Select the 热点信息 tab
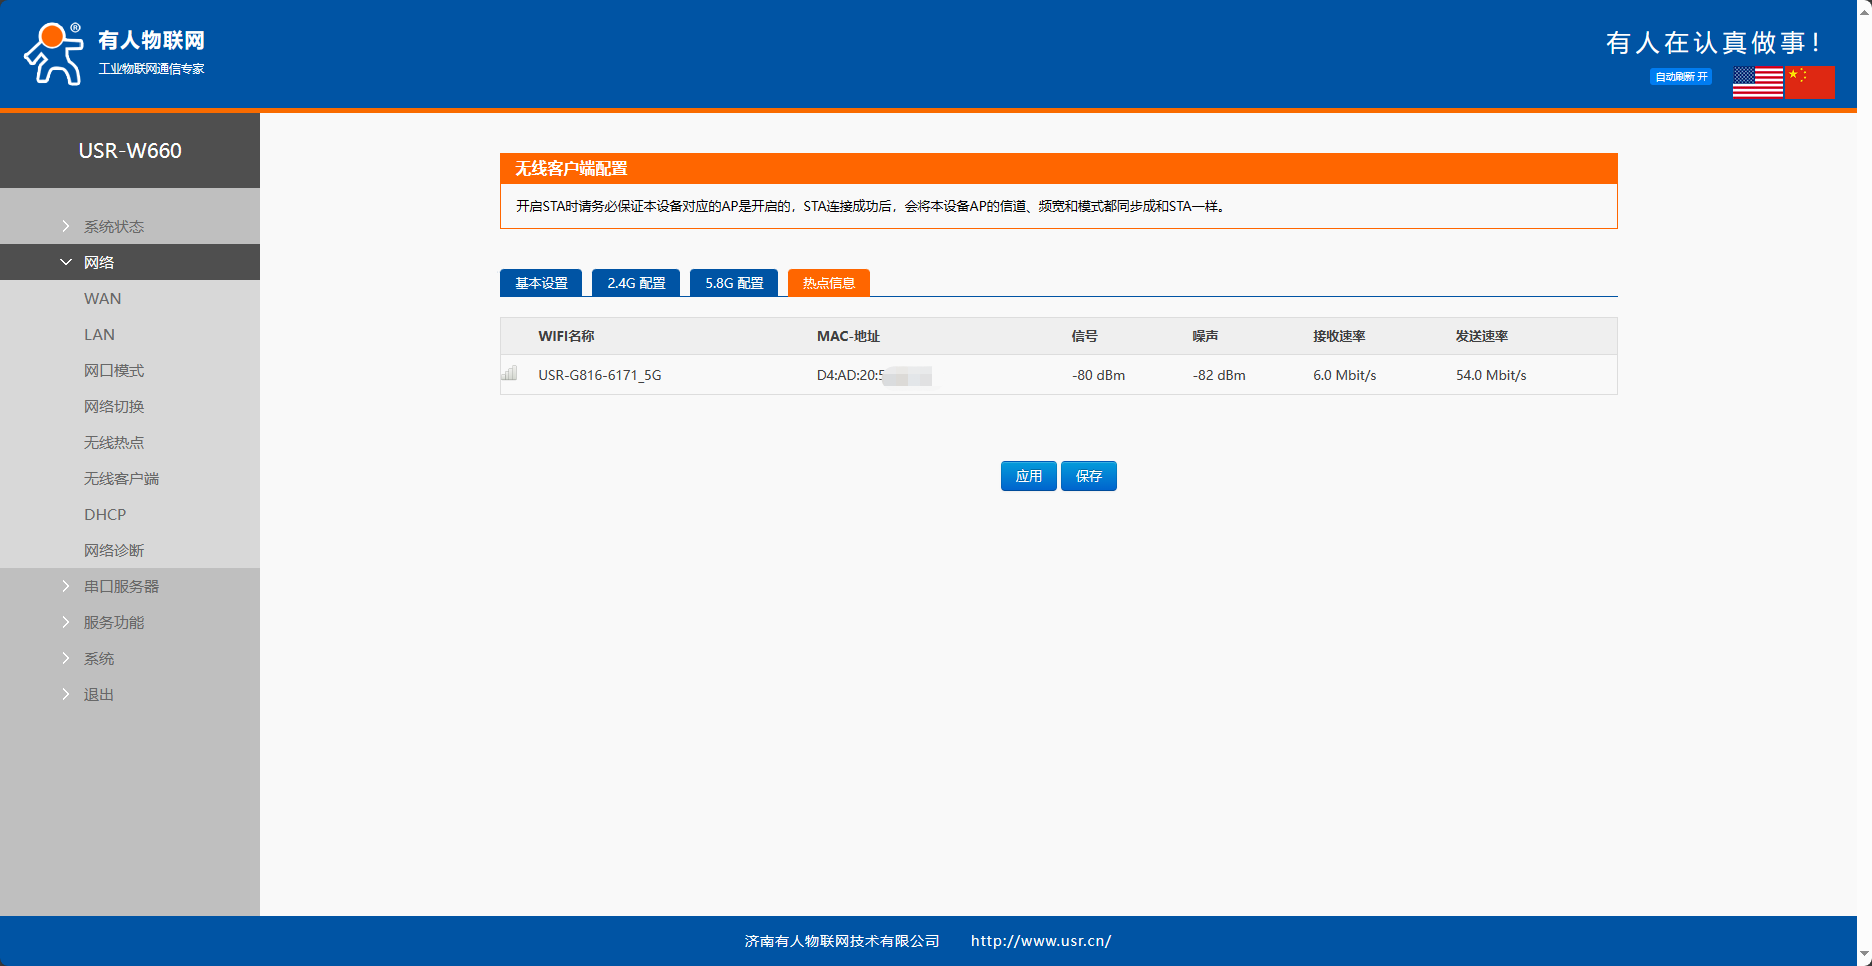The width and height of the screenshot is (1872, 966). coord(829,283)
